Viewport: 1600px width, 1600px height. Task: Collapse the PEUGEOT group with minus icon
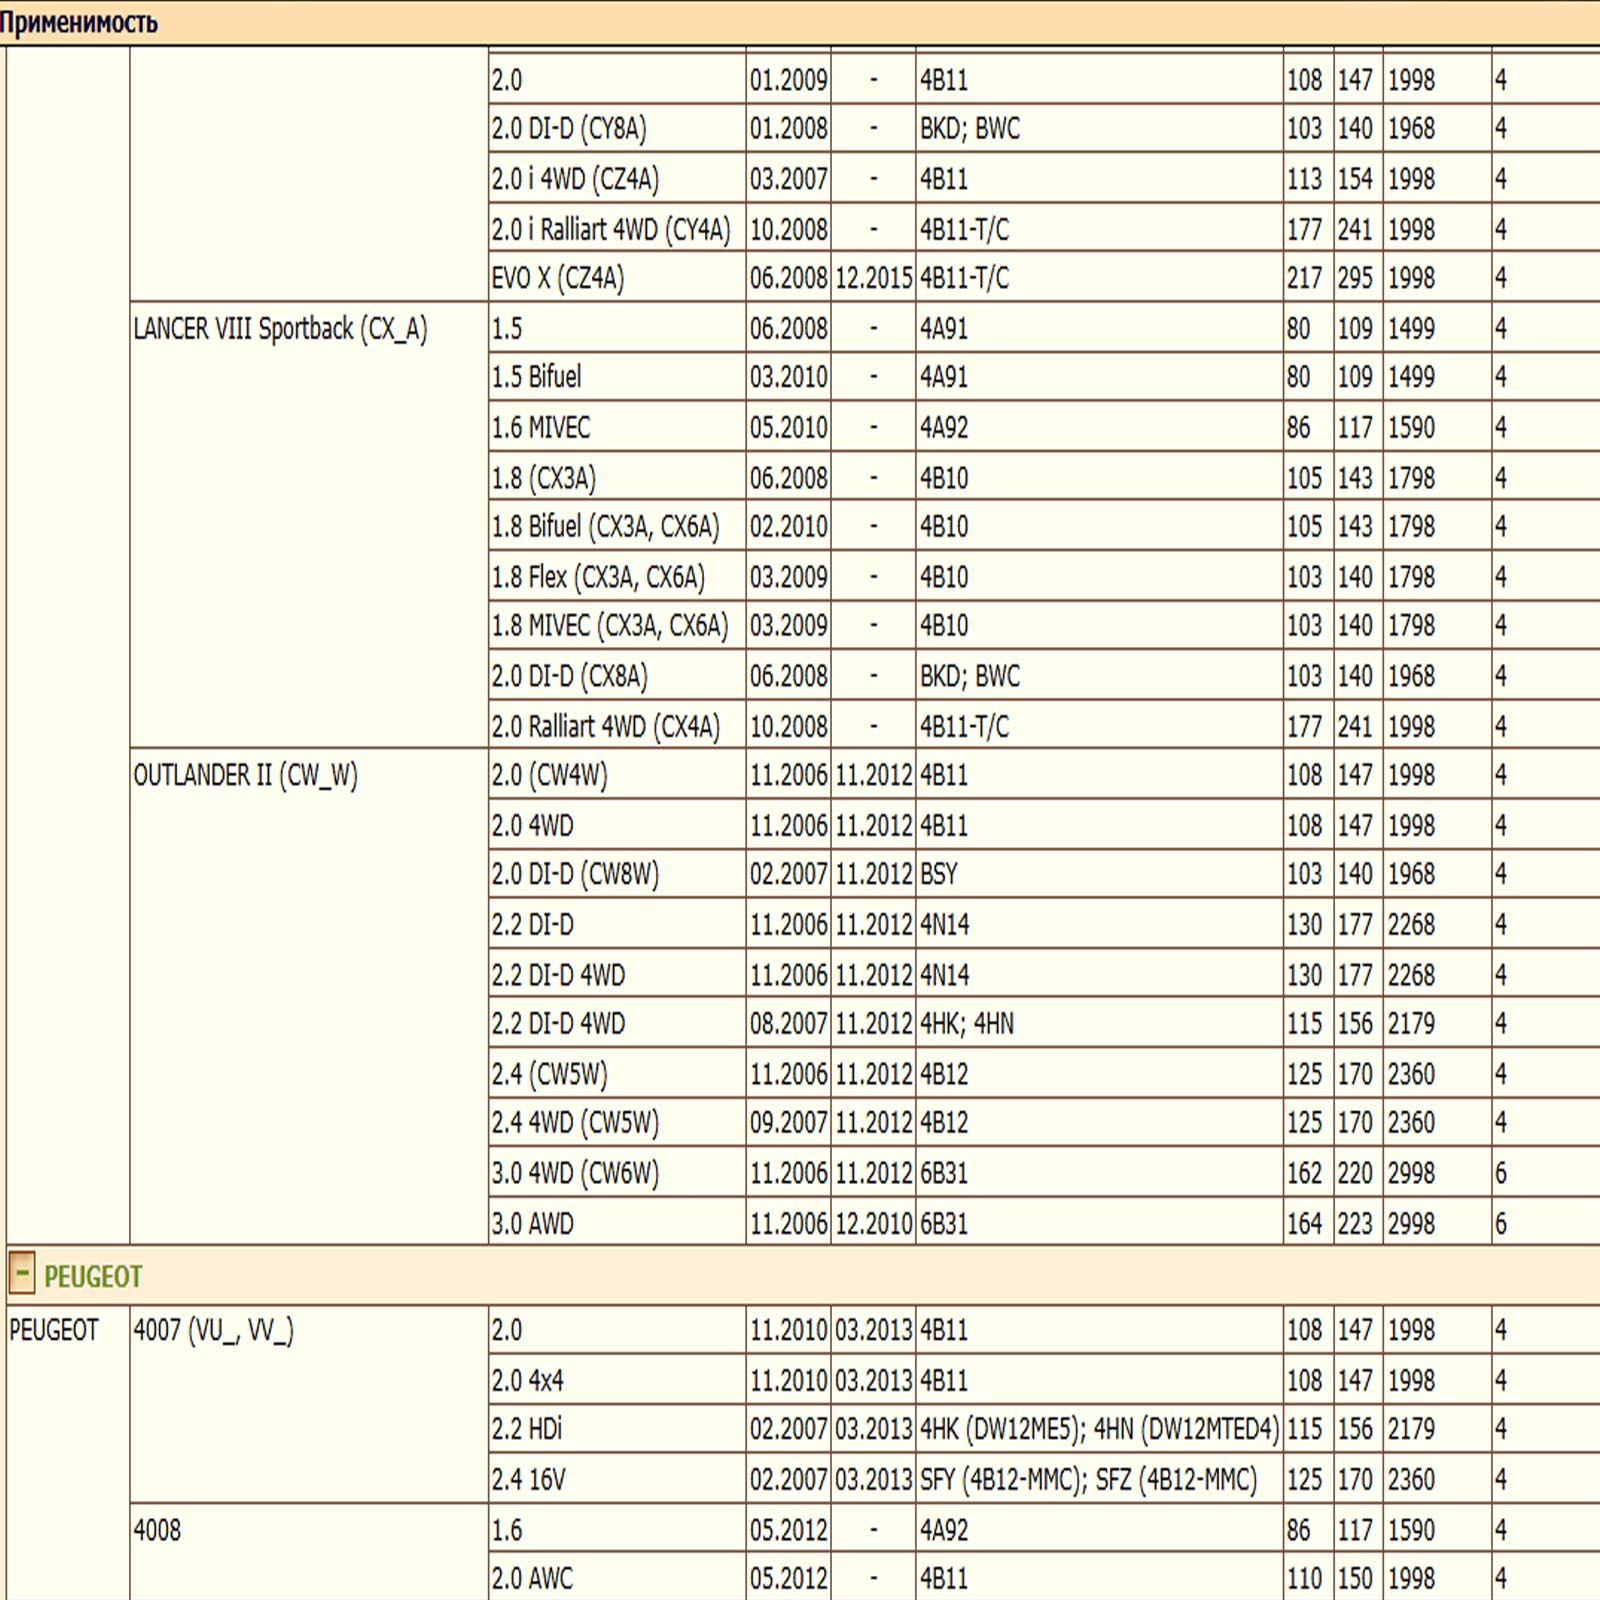coord(21,1274)
